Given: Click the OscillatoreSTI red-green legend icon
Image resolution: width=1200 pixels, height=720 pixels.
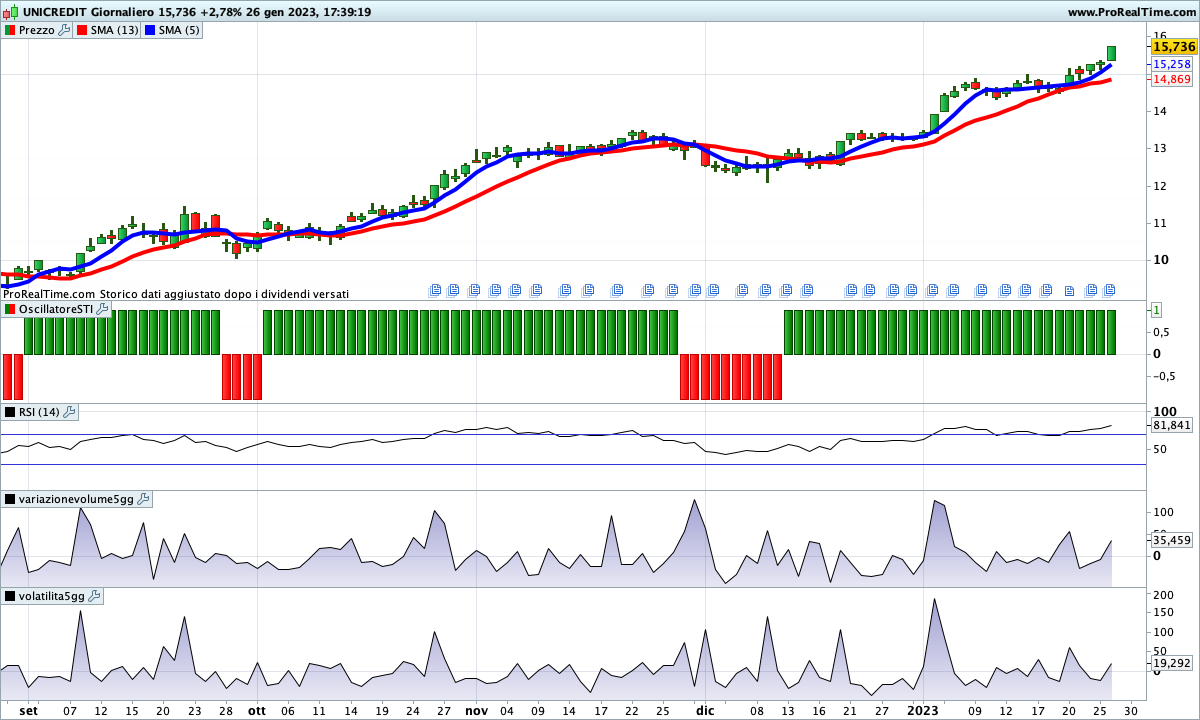Looking at the screenshot, I should pyautogui.click(x=10, y=310).
